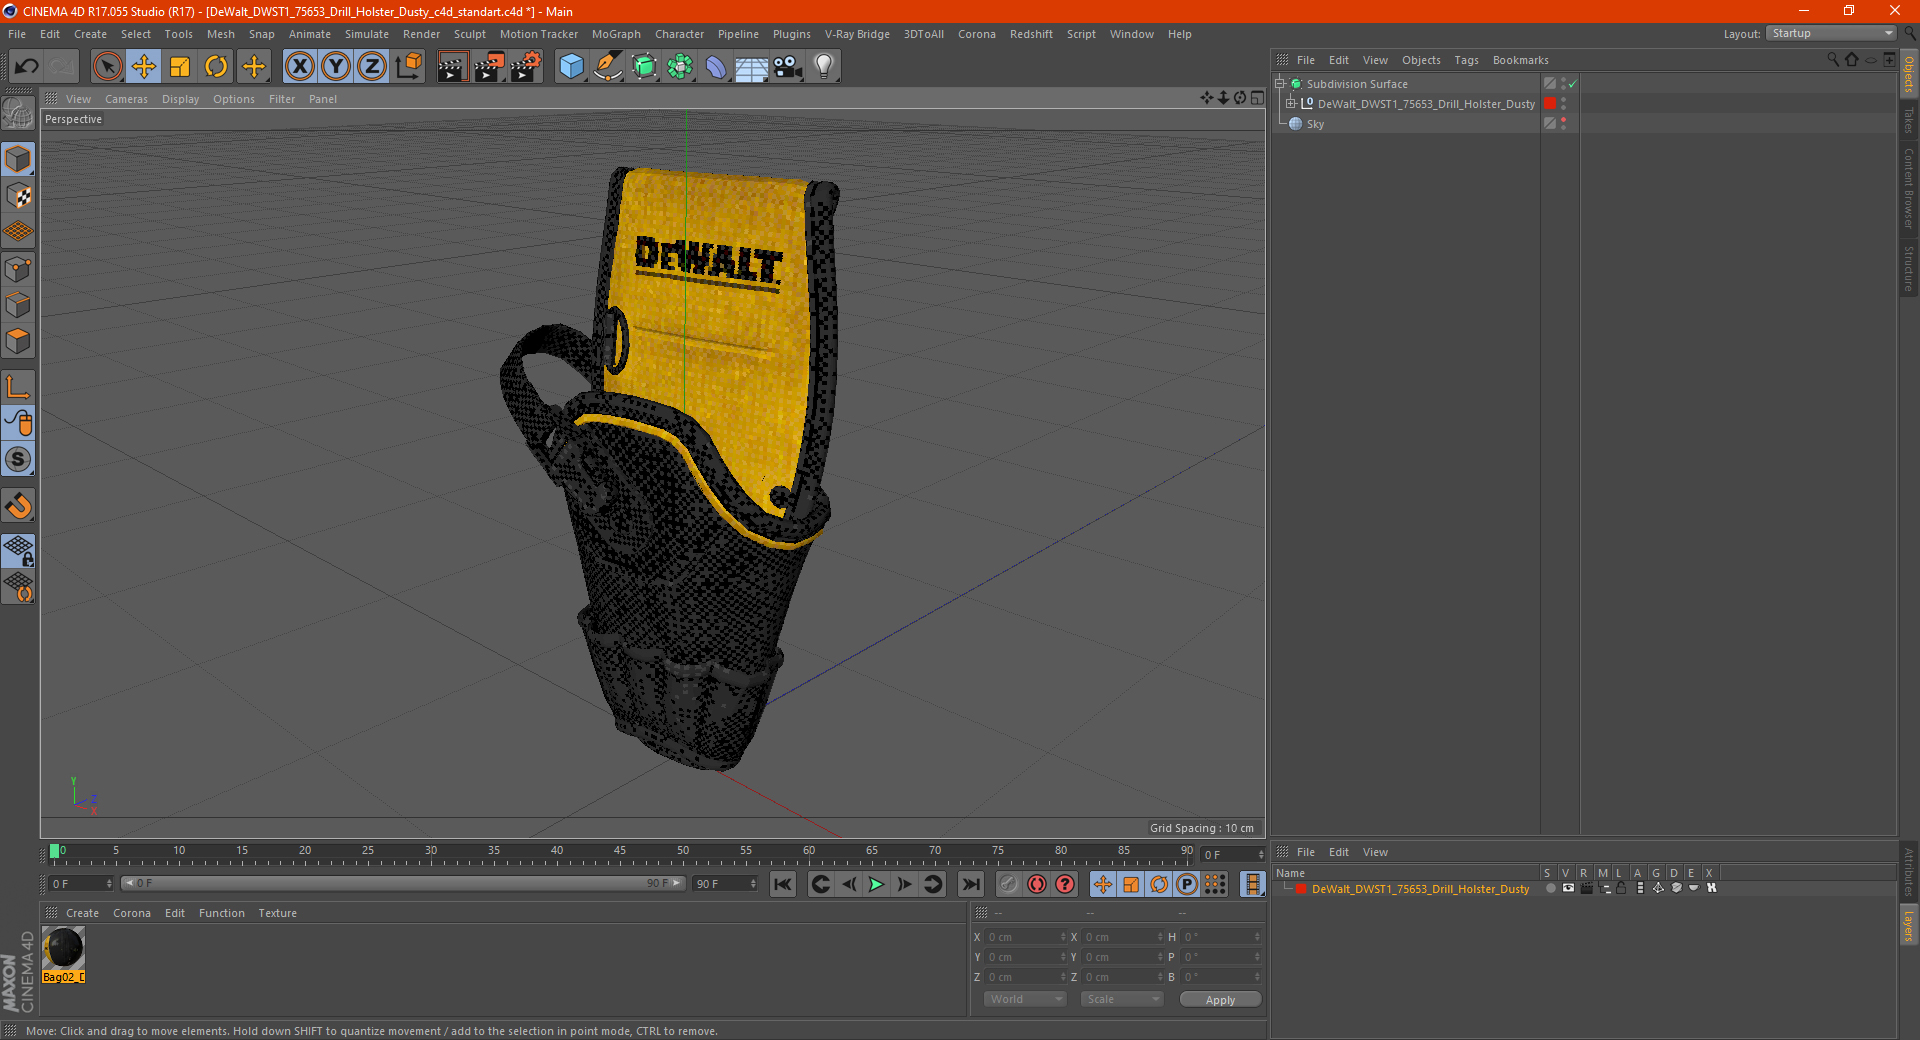Open the Objects panel Tags menu
Viewport: 1920px width, 1040px height.
(1466, 60)
